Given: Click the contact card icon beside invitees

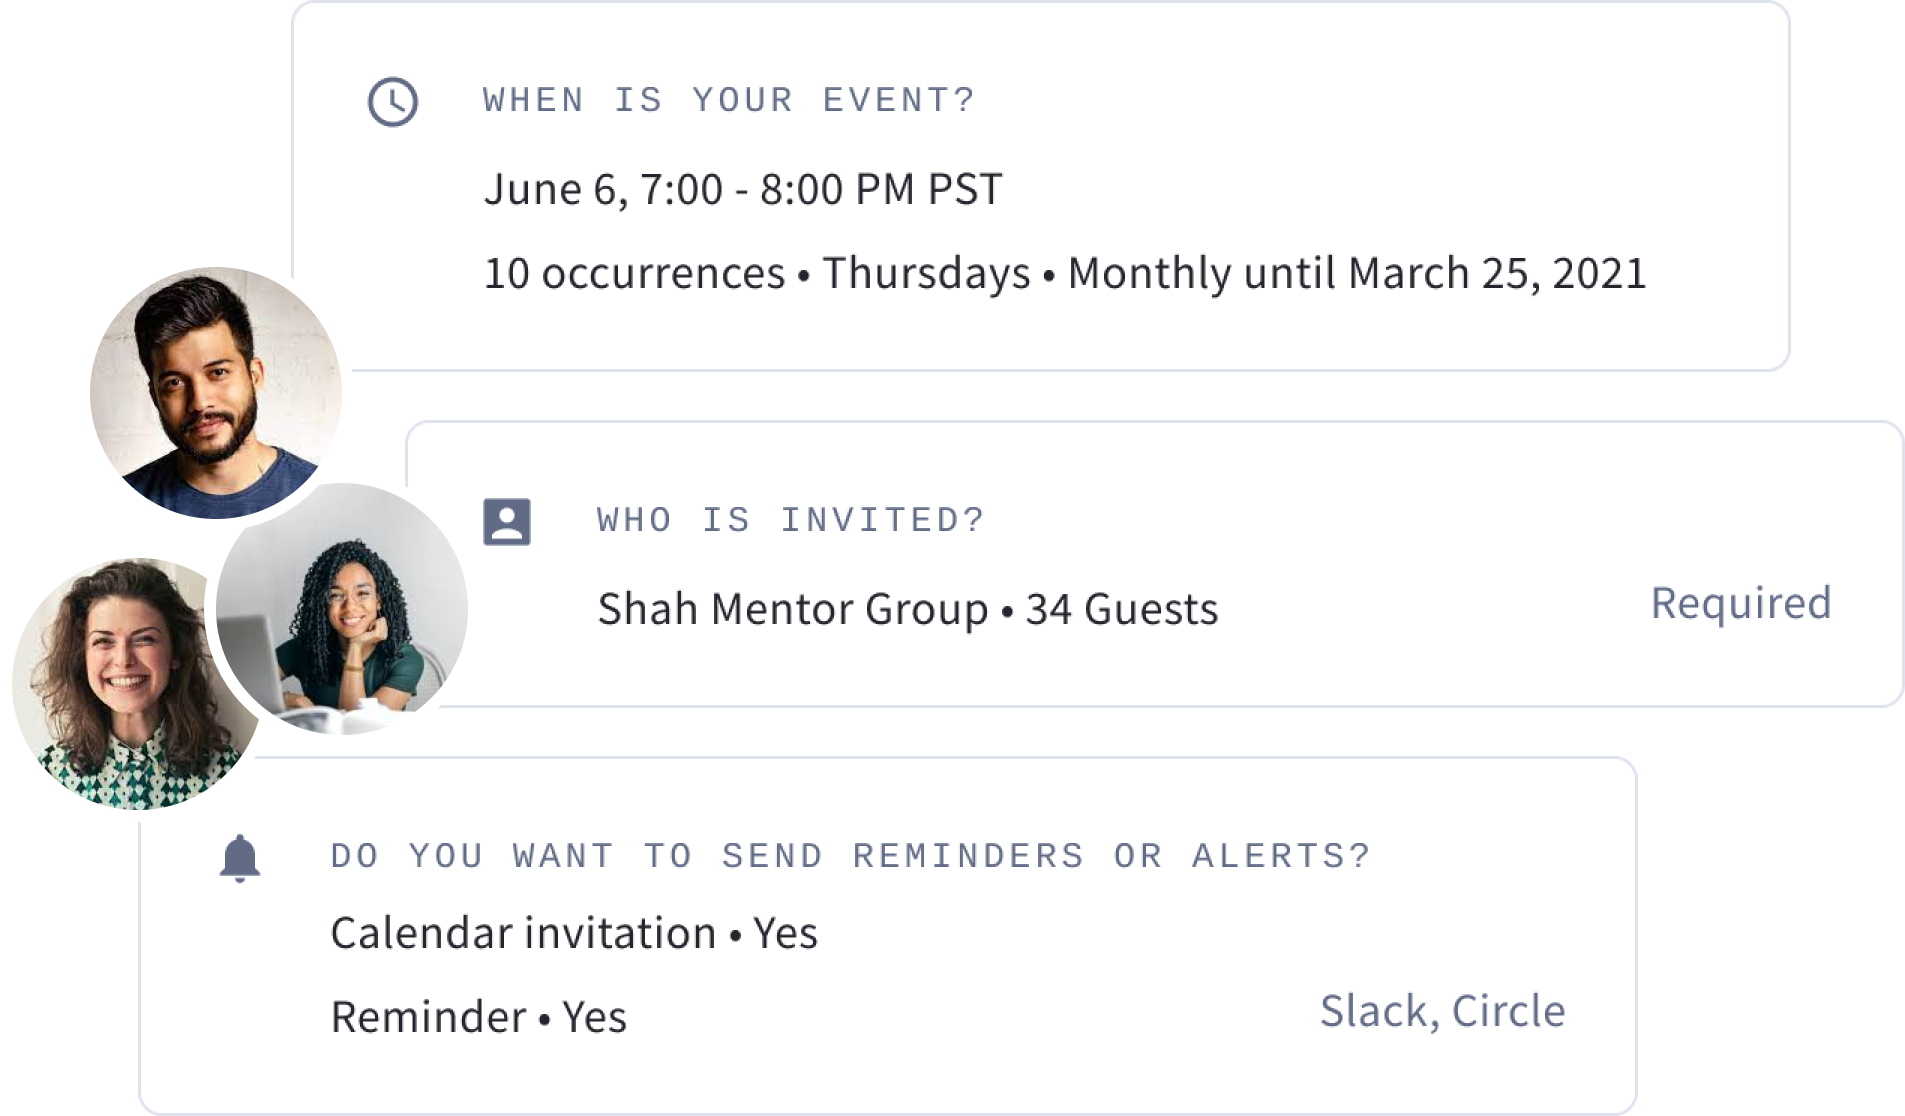Looking at the screenshot, I should coord(507,521).
